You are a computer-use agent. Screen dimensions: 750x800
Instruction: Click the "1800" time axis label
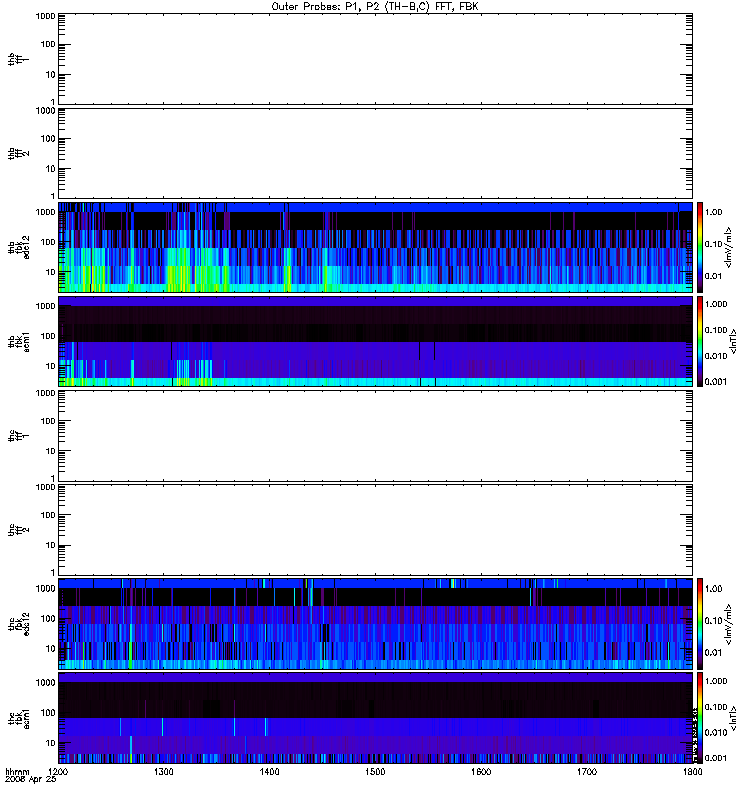[x=692, y=771]
